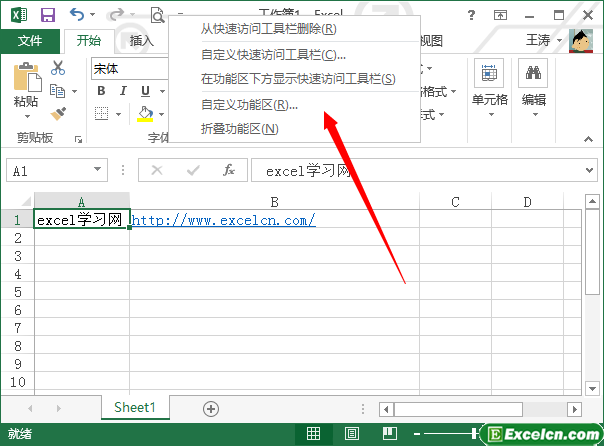Click the zoom slider track

point(450,434)
